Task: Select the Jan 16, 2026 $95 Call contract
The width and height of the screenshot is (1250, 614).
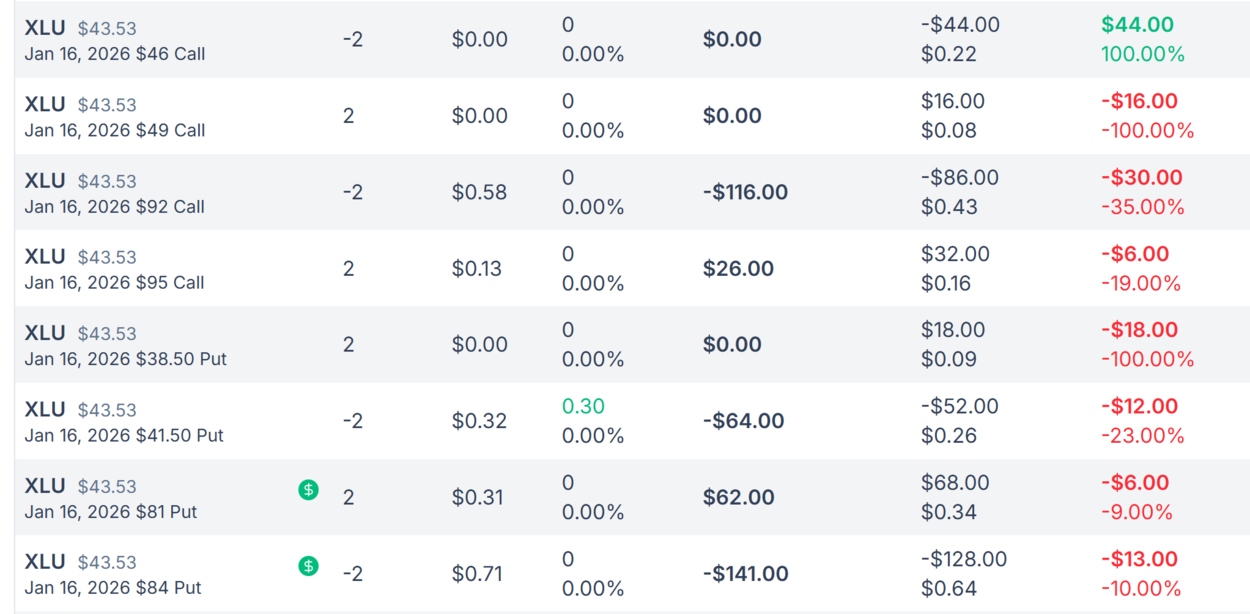Action: click(115, 283)
